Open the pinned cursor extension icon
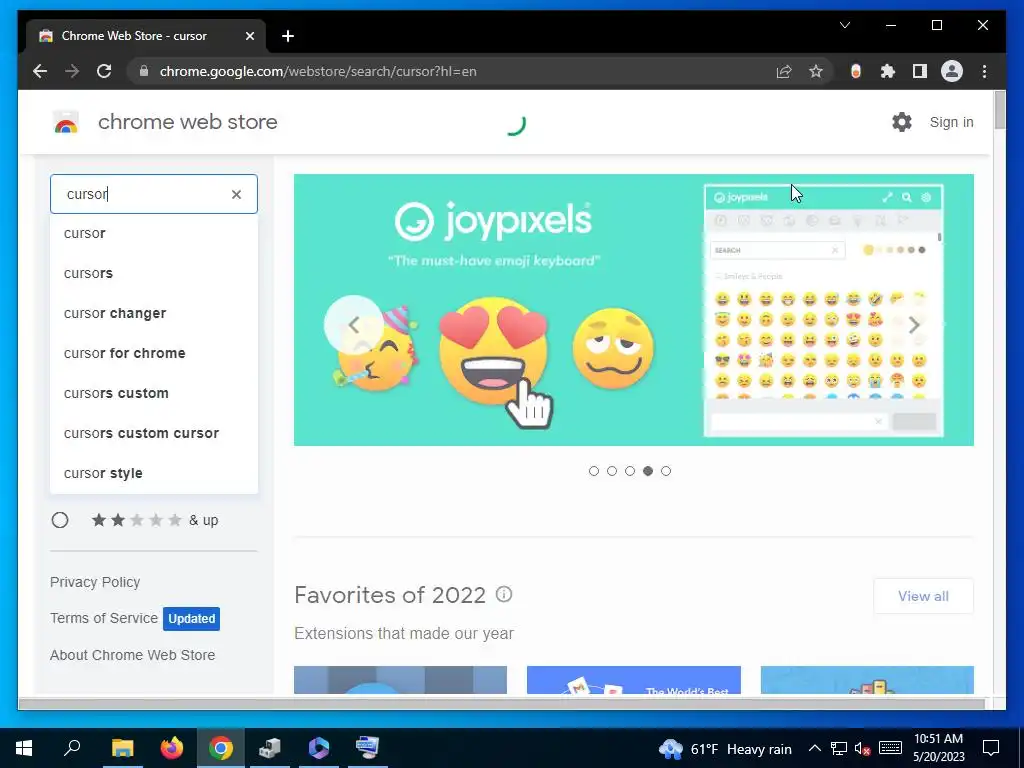The image size is (1024, 768). 856,71
